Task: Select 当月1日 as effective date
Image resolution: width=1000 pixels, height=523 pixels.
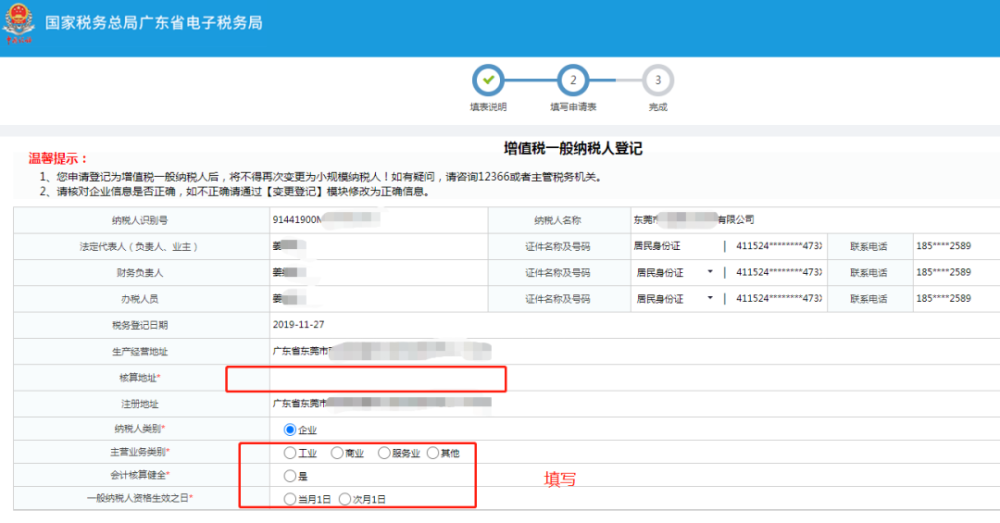Action: (x=290, y=499)
